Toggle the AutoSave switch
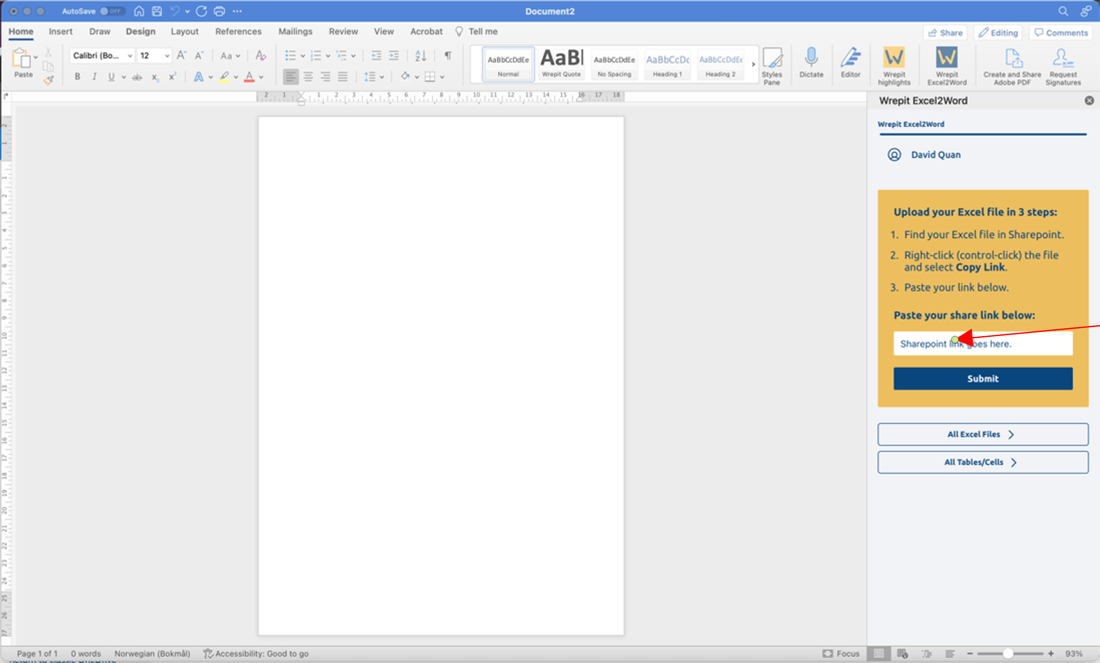Viewport: 1100px width, 663px height. pos(111,11)
